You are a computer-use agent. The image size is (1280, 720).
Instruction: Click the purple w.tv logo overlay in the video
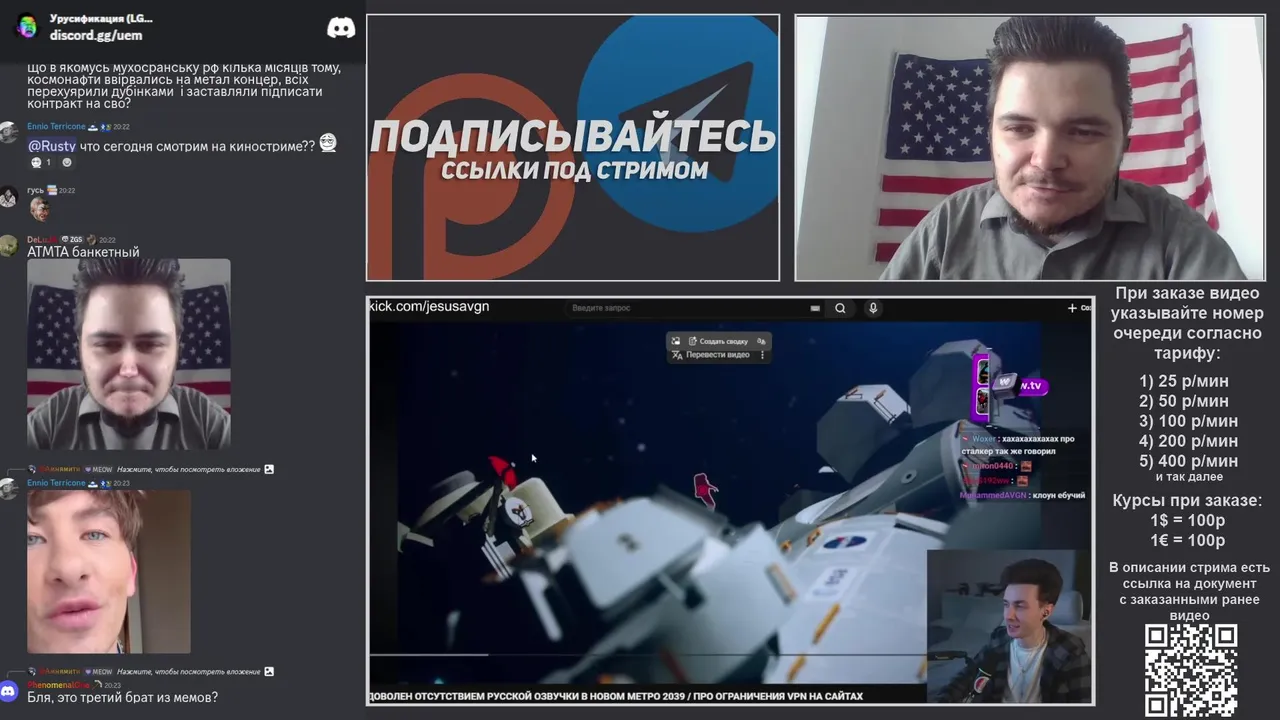pyautogui.click(x=1019, y=385)
